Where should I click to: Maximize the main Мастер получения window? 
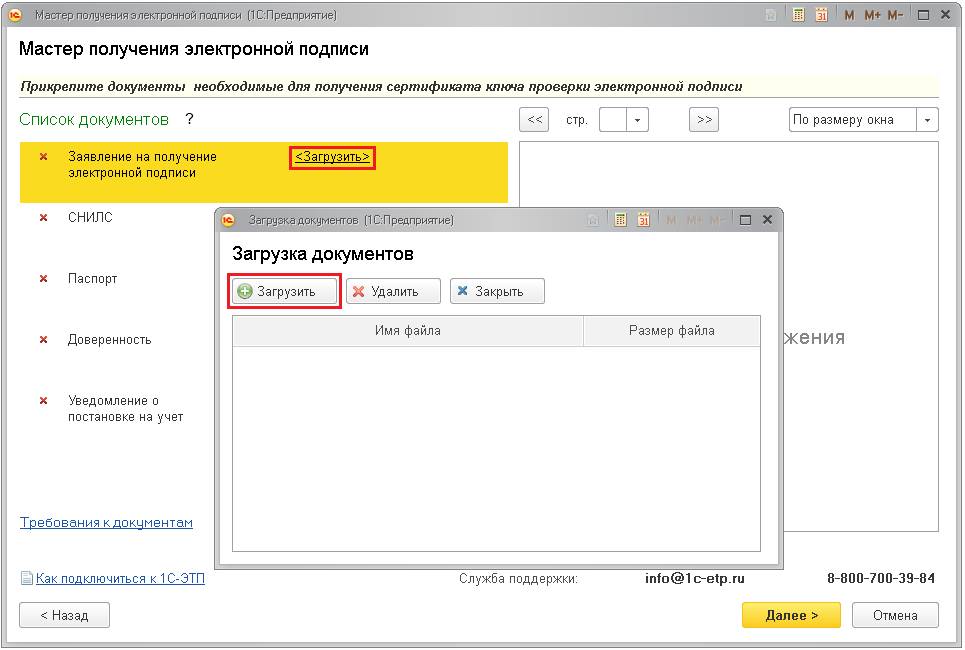pos(923,15)
